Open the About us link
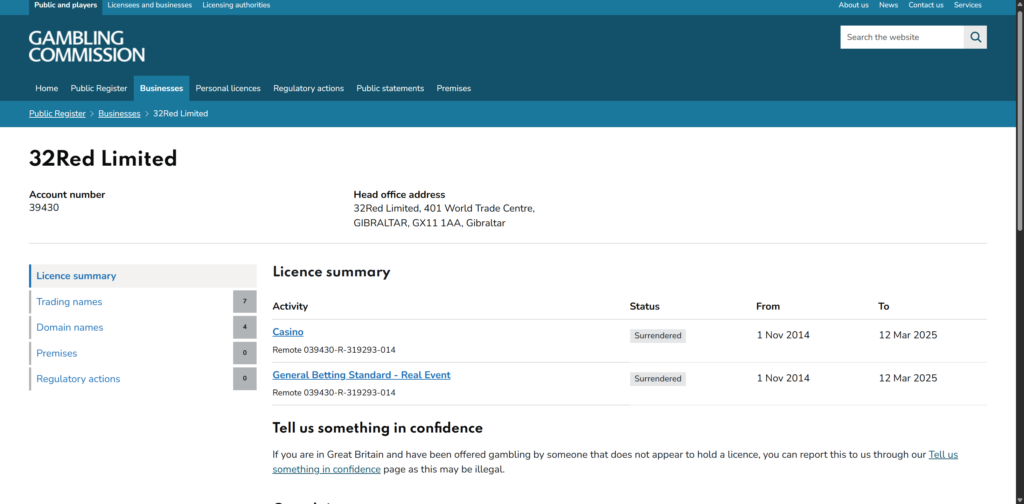The height and width of the screenshot is (504, 1024). coord(853,5)
